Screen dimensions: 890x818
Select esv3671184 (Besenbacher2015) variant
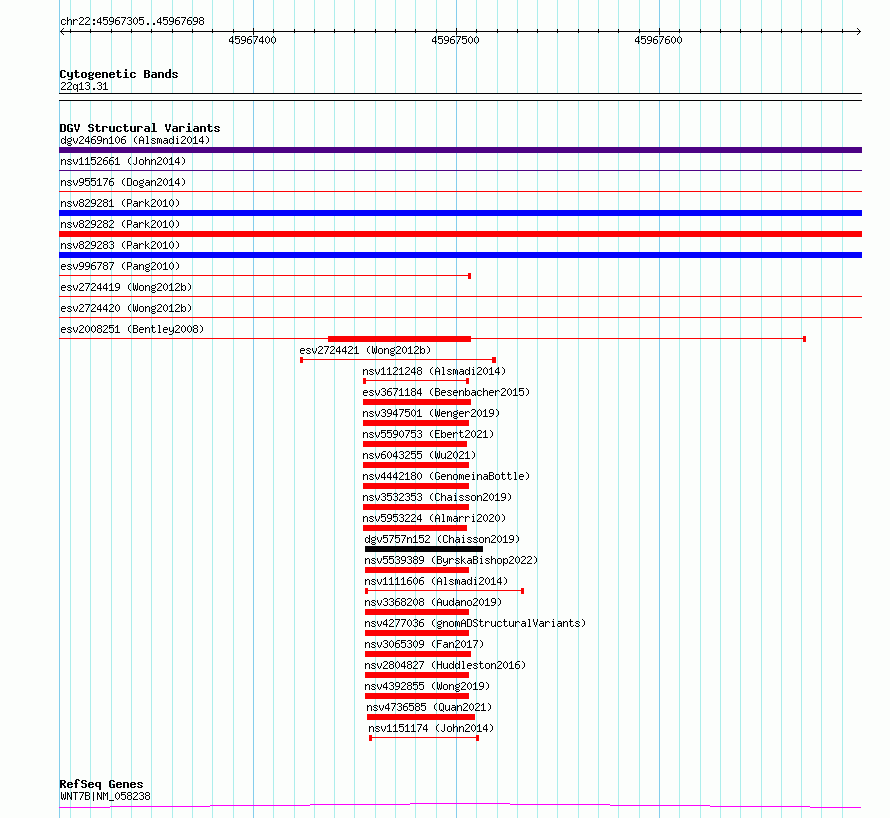(446, 392)
